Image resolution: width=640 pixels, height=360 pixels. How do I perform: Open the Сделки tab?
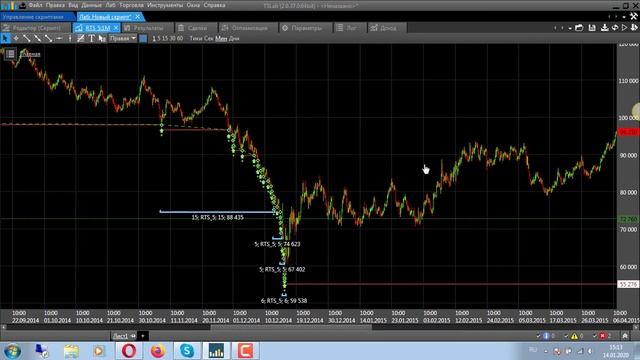pyautogui.click(x=197, y=28)
